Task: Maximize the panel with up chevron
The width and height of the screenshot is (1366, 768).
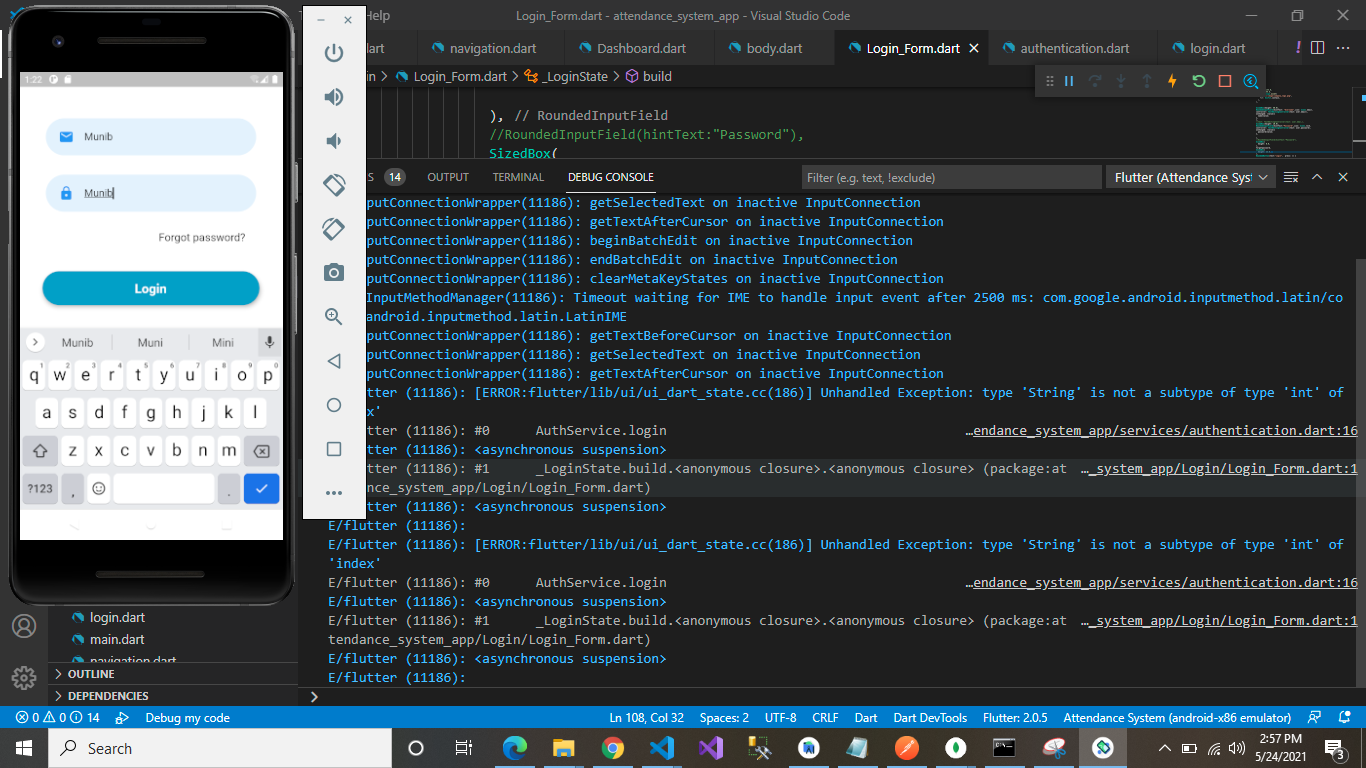Action: pos(1317,177)
